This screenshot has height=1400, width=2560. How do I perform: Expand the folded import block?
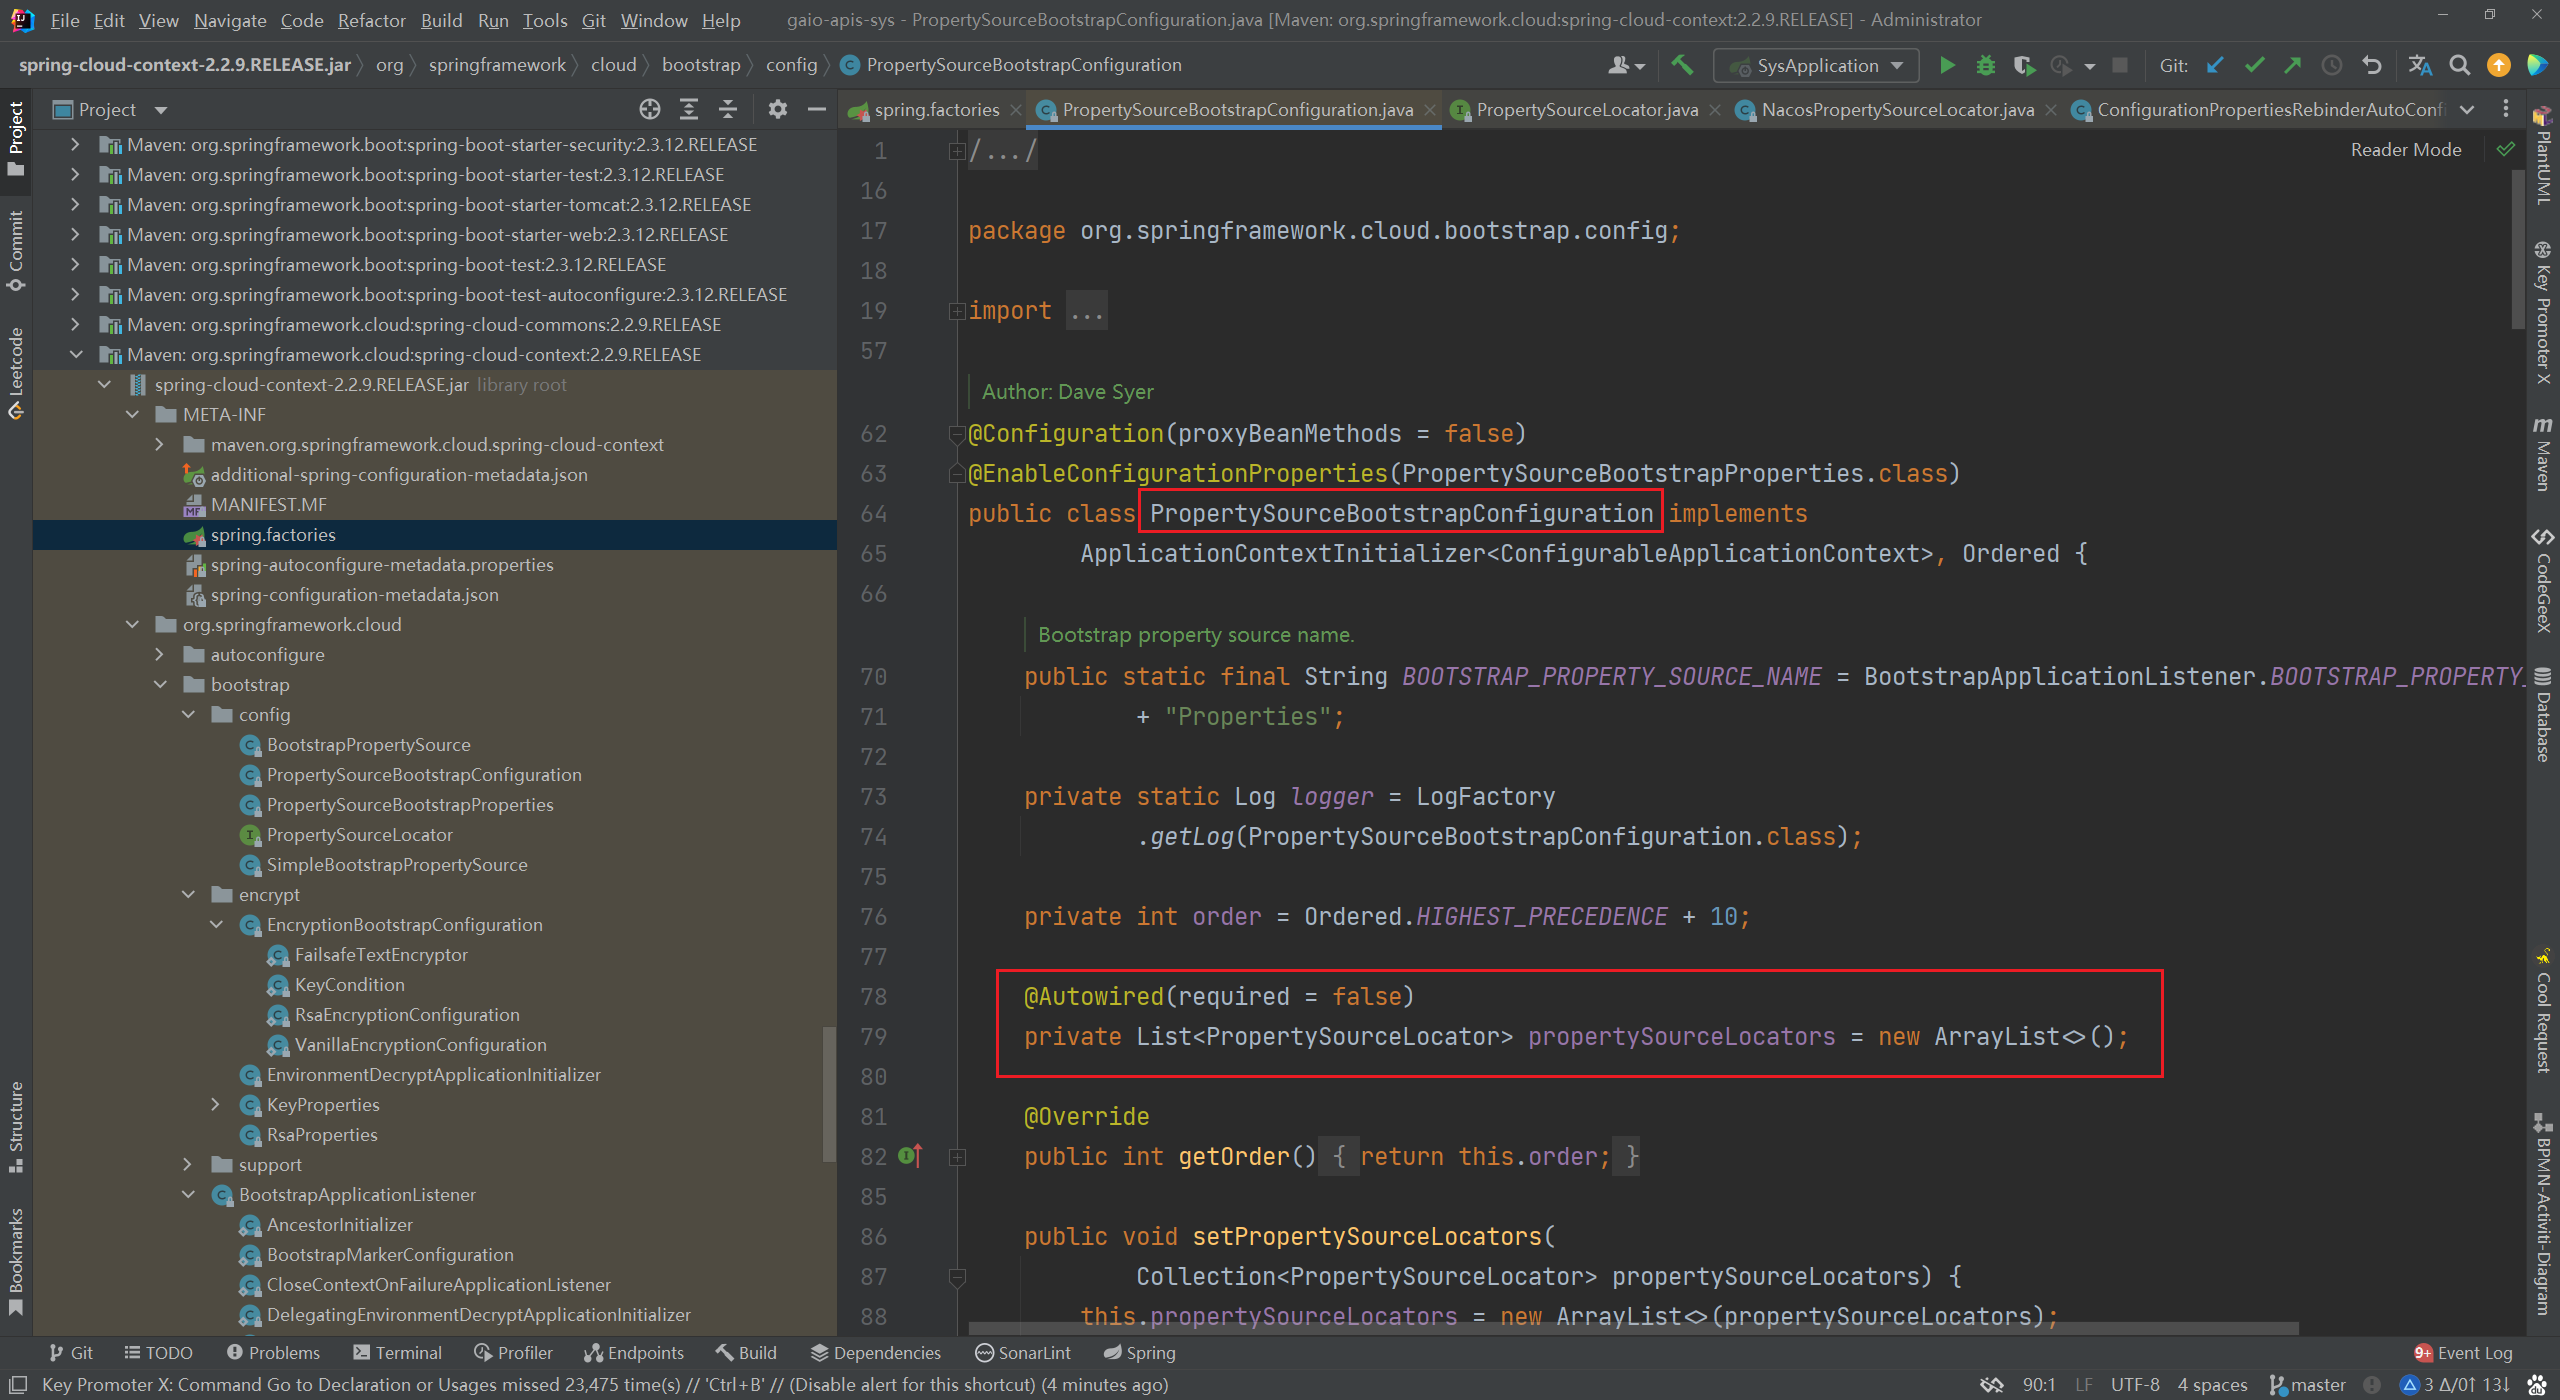[x=957, y=311]
